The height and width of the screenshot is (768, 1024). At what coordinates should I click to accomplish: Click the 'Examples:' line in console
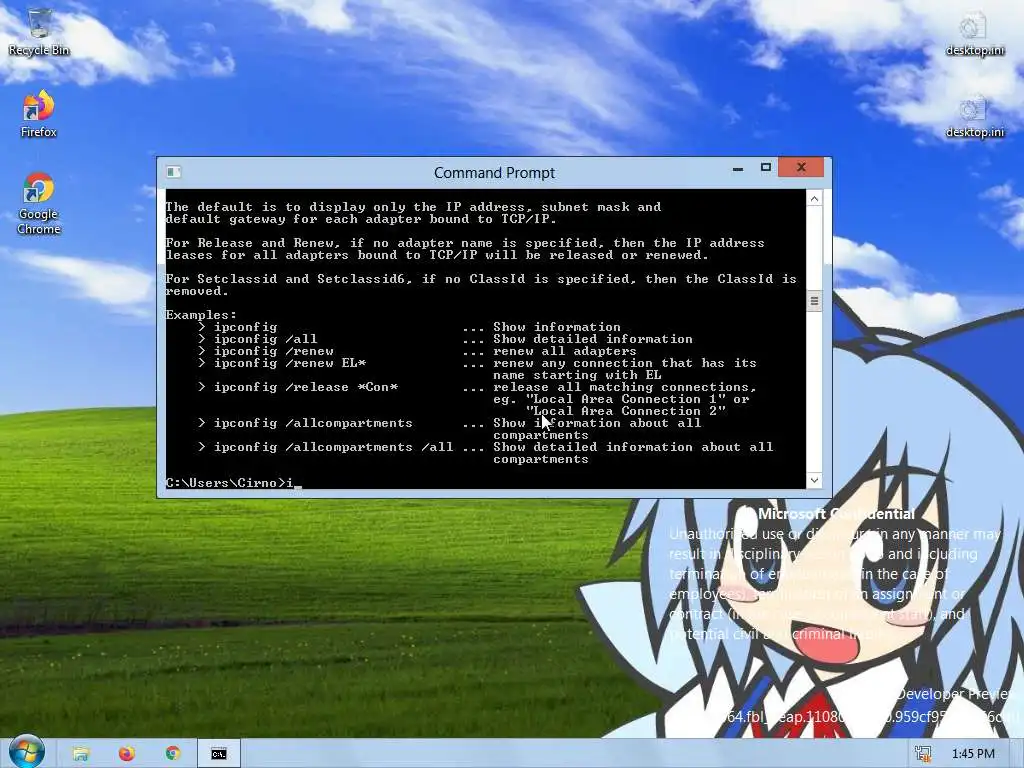tap(201, 315)
